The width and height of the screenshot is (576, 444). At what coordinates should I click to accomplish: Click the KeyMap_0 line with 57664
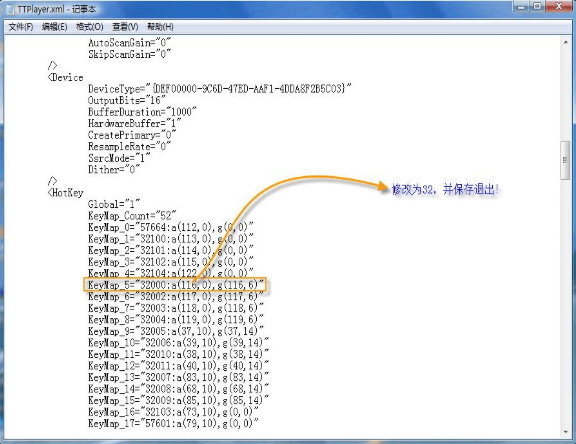pos(170,227)
